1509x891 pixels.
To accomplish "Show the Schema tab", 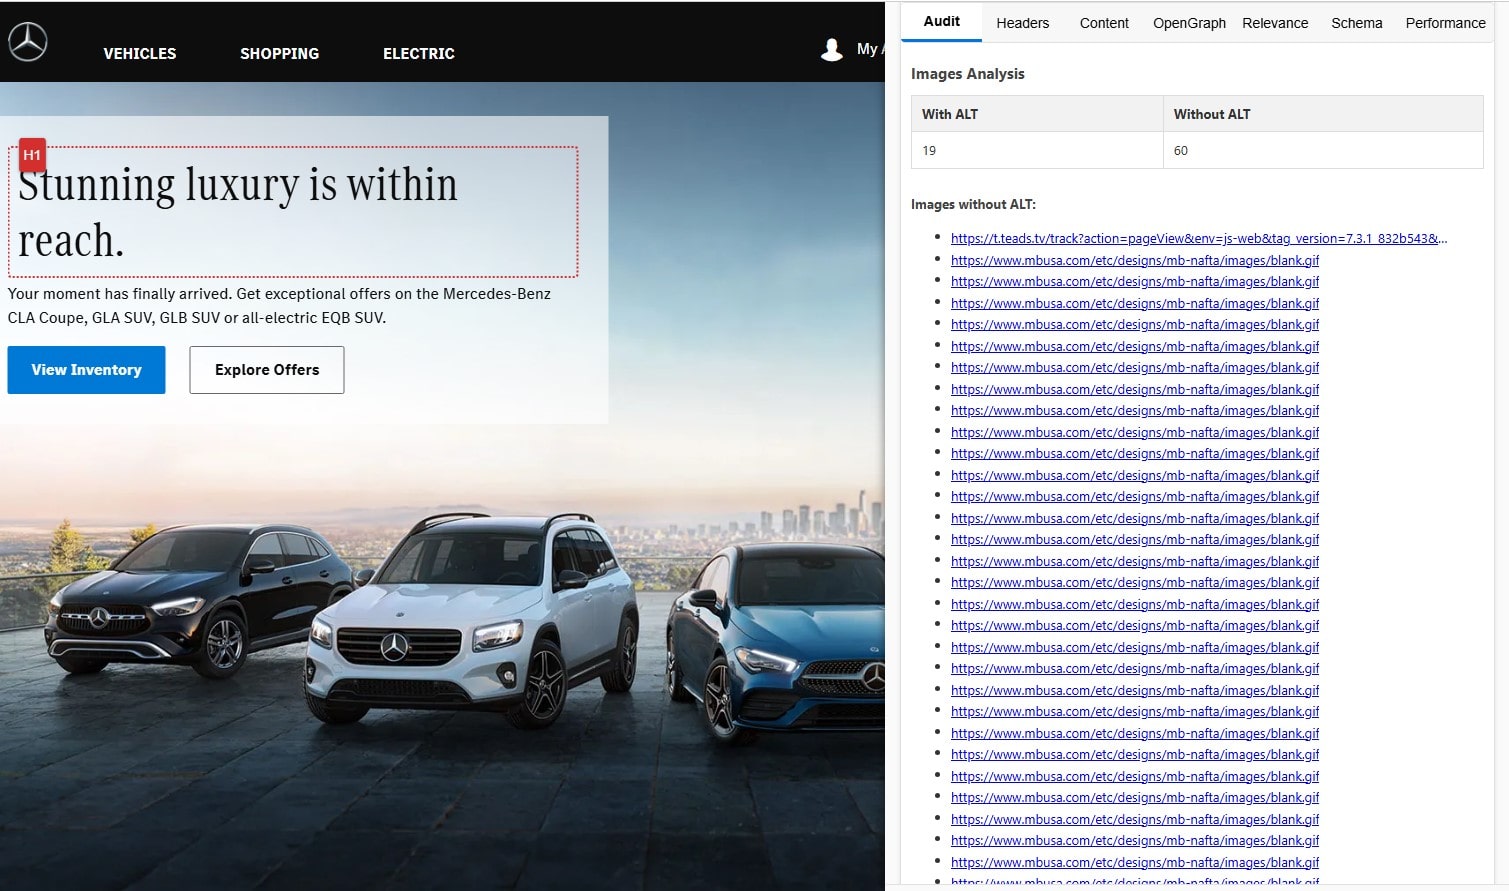I will pyautogui.click(x=1356, y=23).
